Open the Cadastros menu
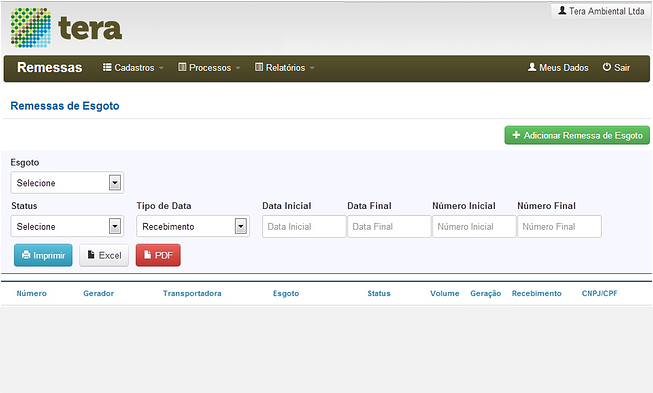653x393 pixels. [x=133, y=67]
